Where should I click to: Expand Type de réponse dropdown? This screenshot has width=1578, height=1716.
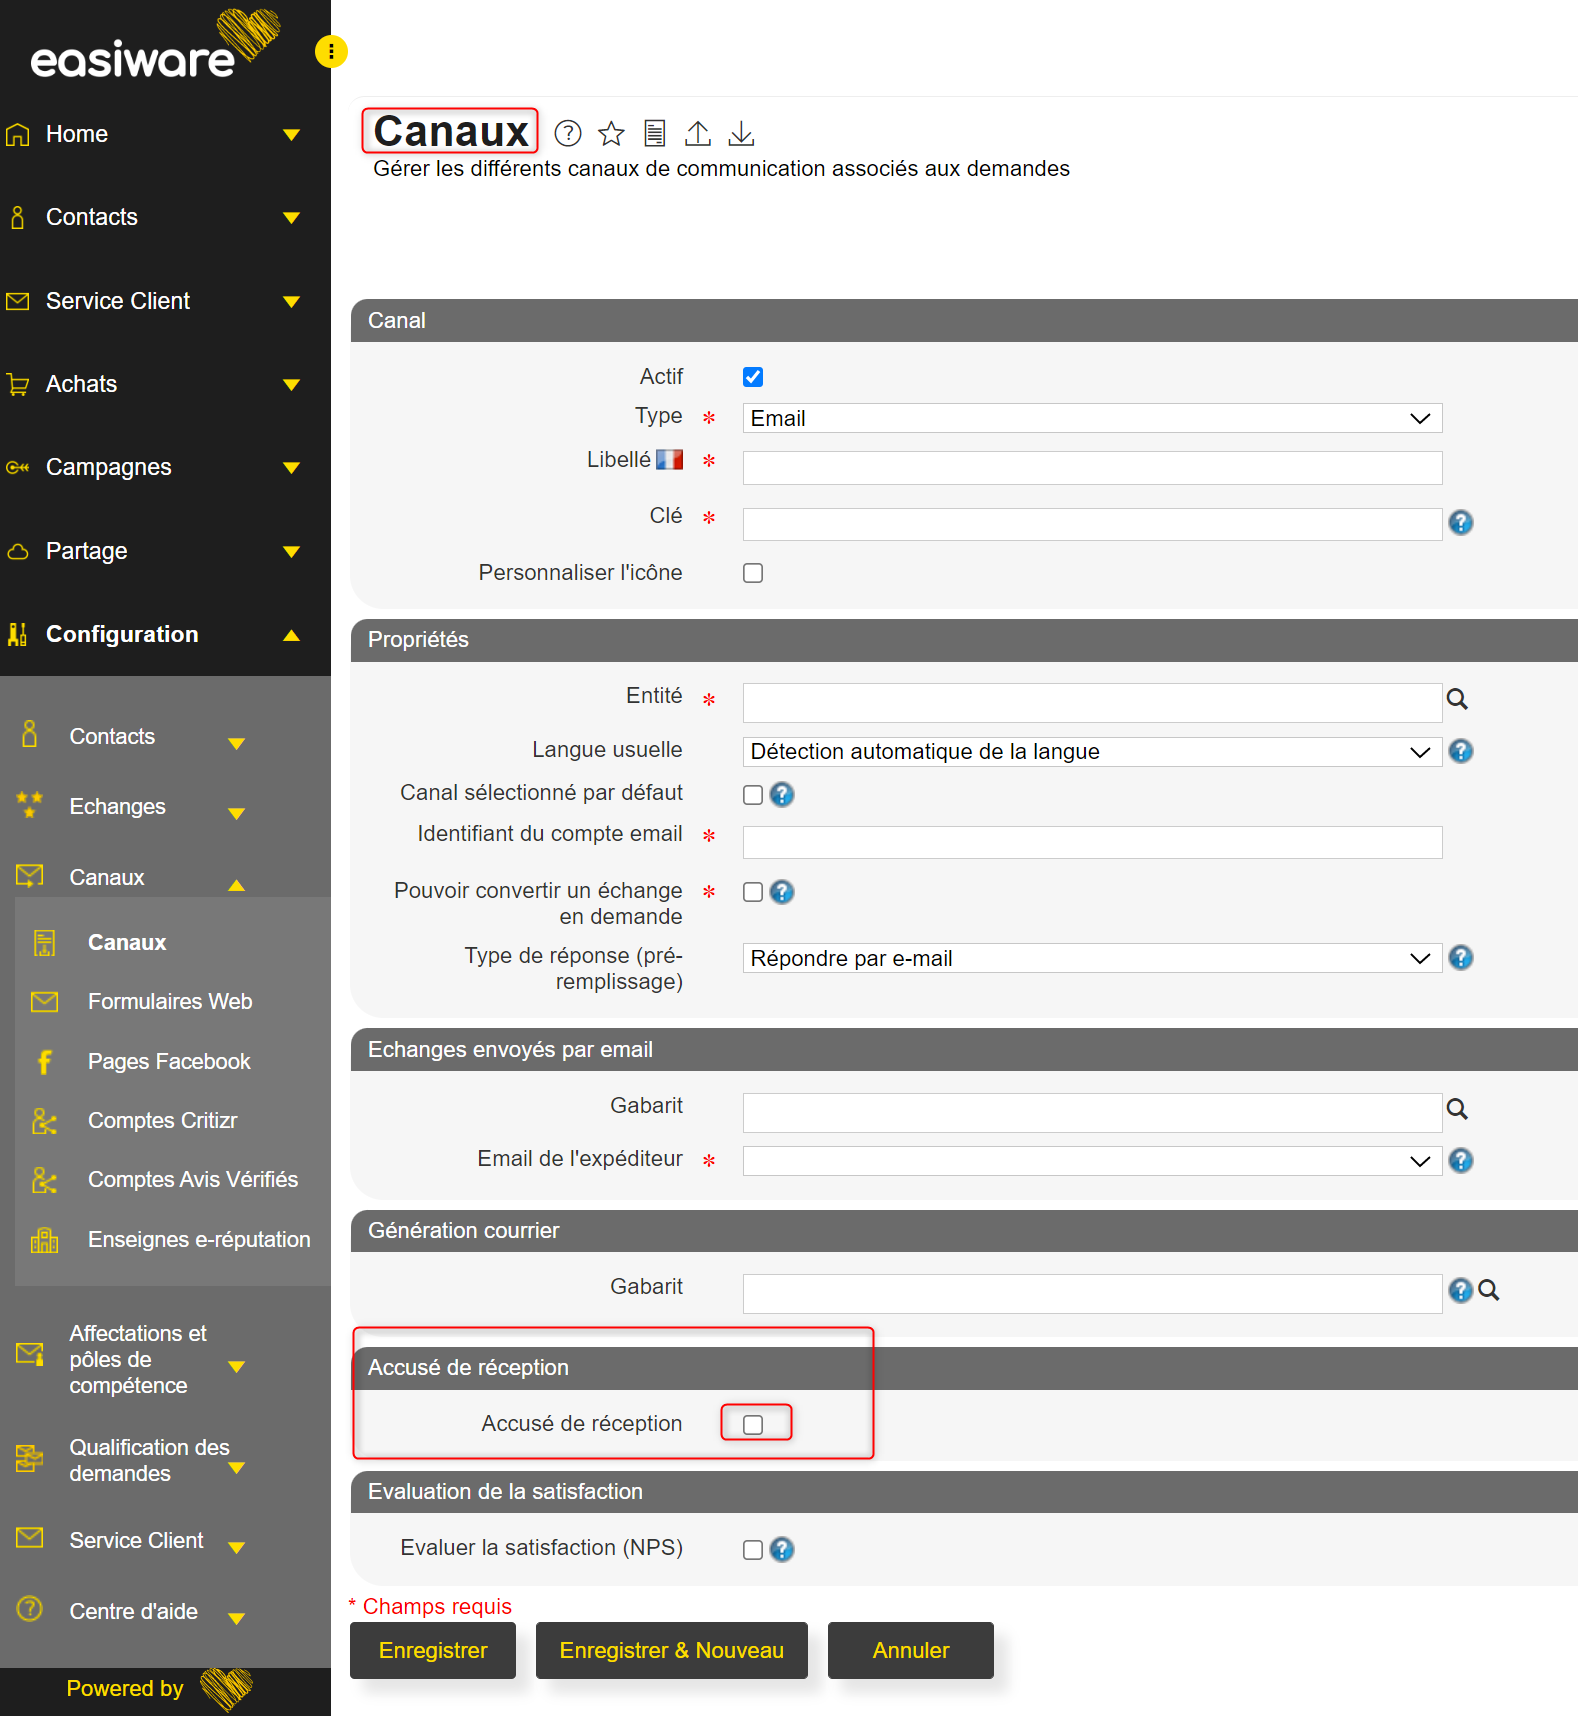(x=1091, y=959)
